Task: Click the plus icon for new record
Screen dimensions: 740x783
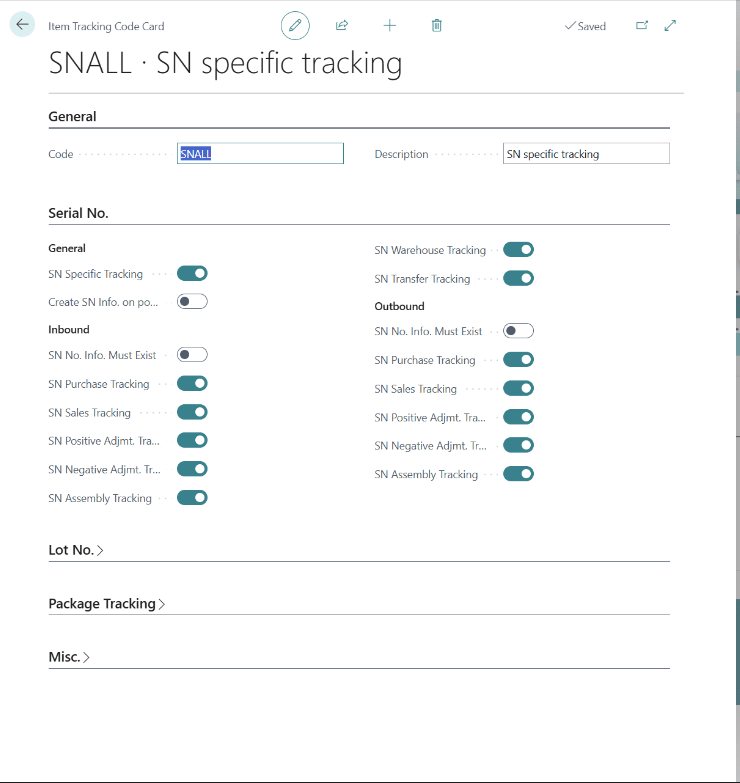Action: (x=390, y=26)
